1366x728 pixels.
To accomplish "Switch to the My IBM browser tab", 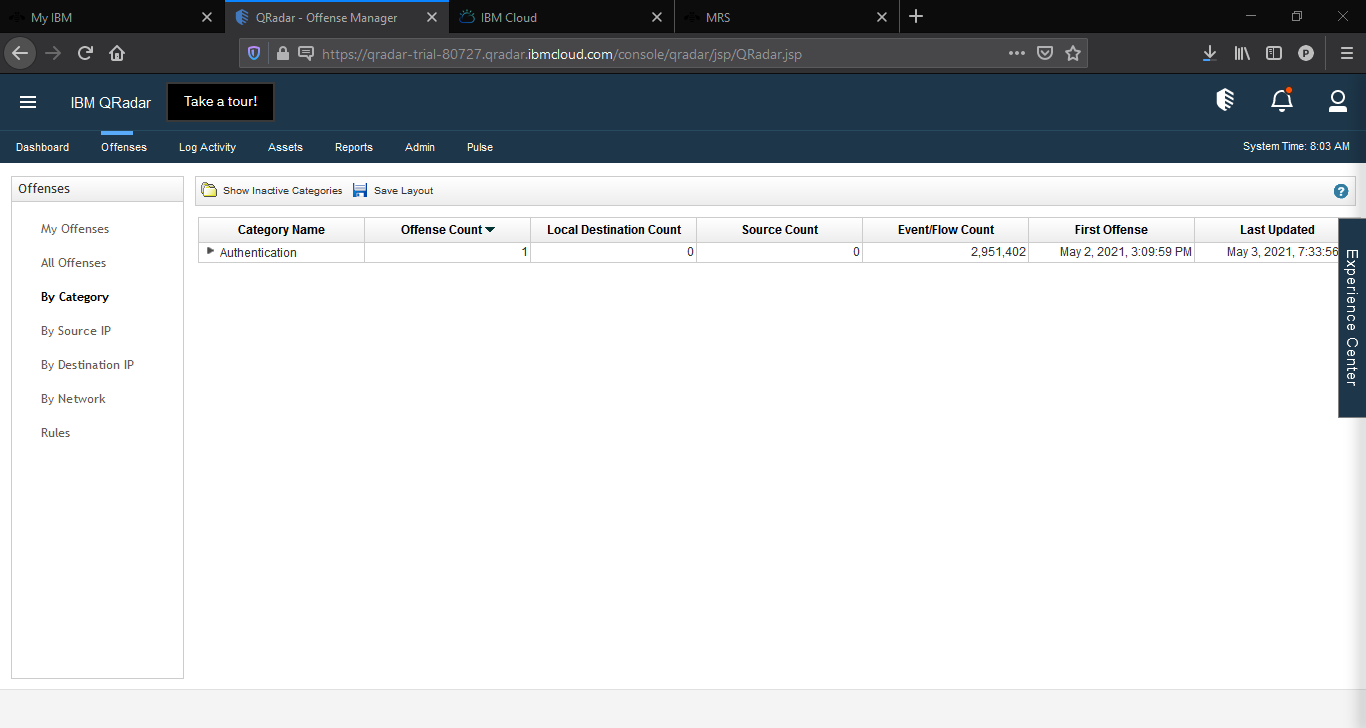I will pos(111,17).
